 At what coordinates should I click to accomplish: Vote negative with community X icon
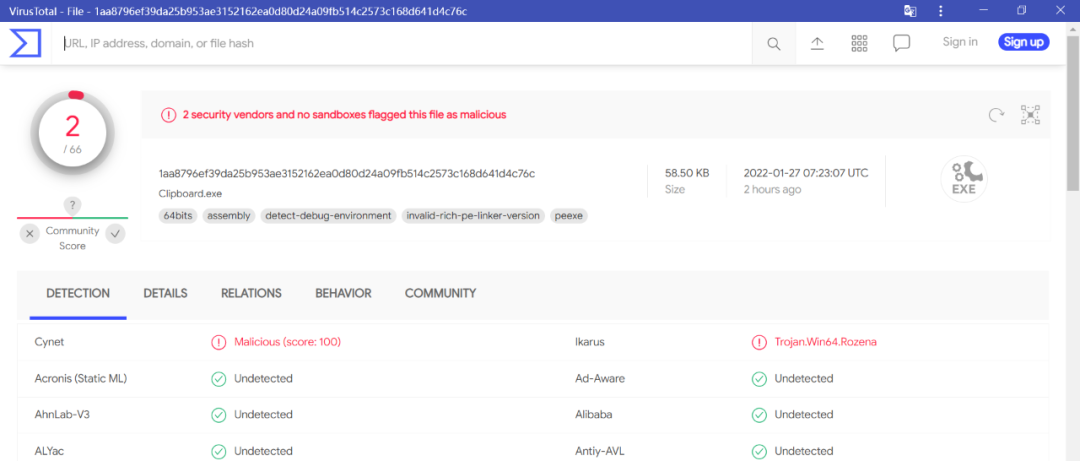pyautogui.click(x=30, y=234)
